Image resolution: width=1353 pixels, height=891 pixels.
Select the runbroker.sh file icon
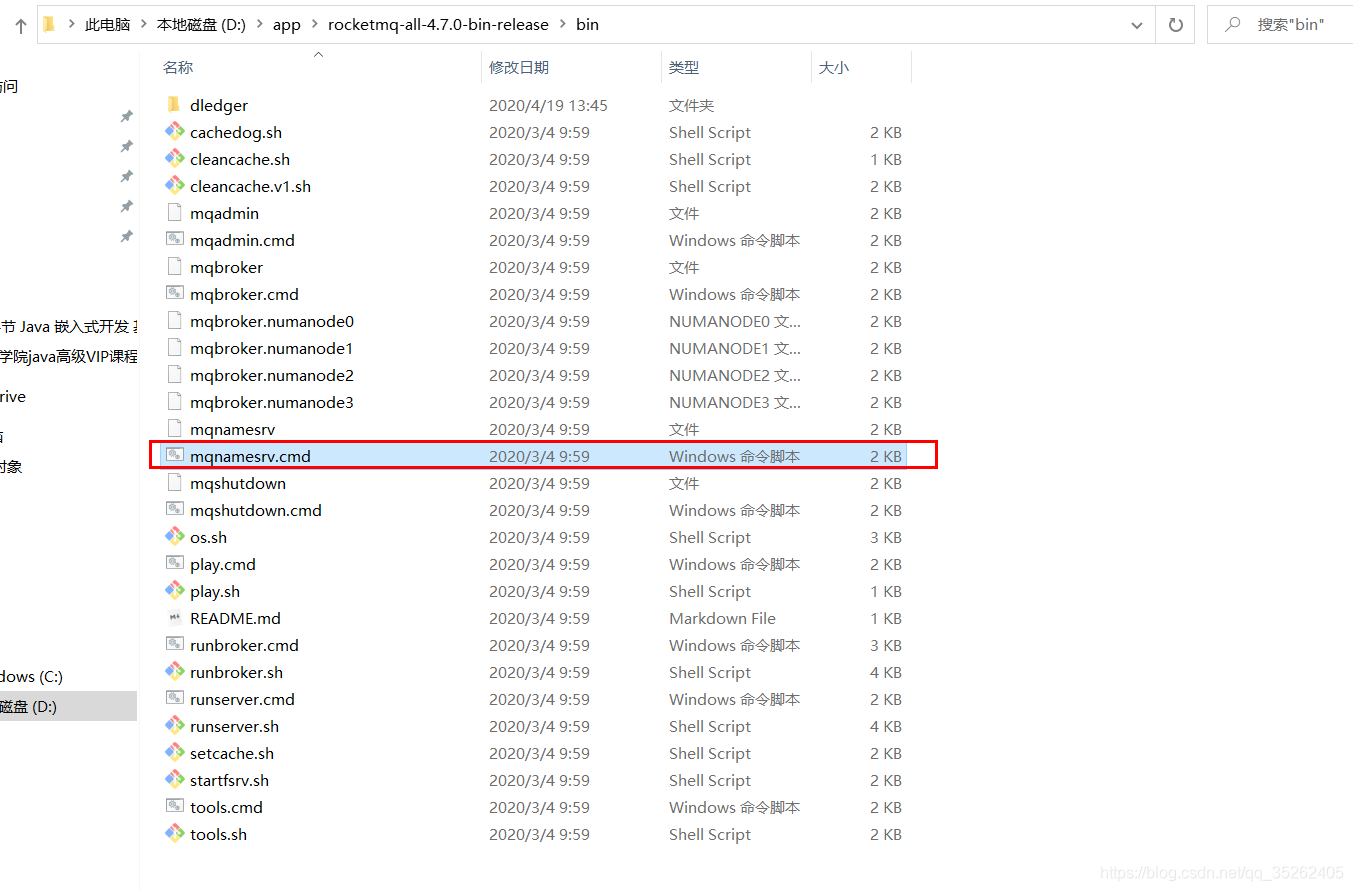click(x=174, y=672)
